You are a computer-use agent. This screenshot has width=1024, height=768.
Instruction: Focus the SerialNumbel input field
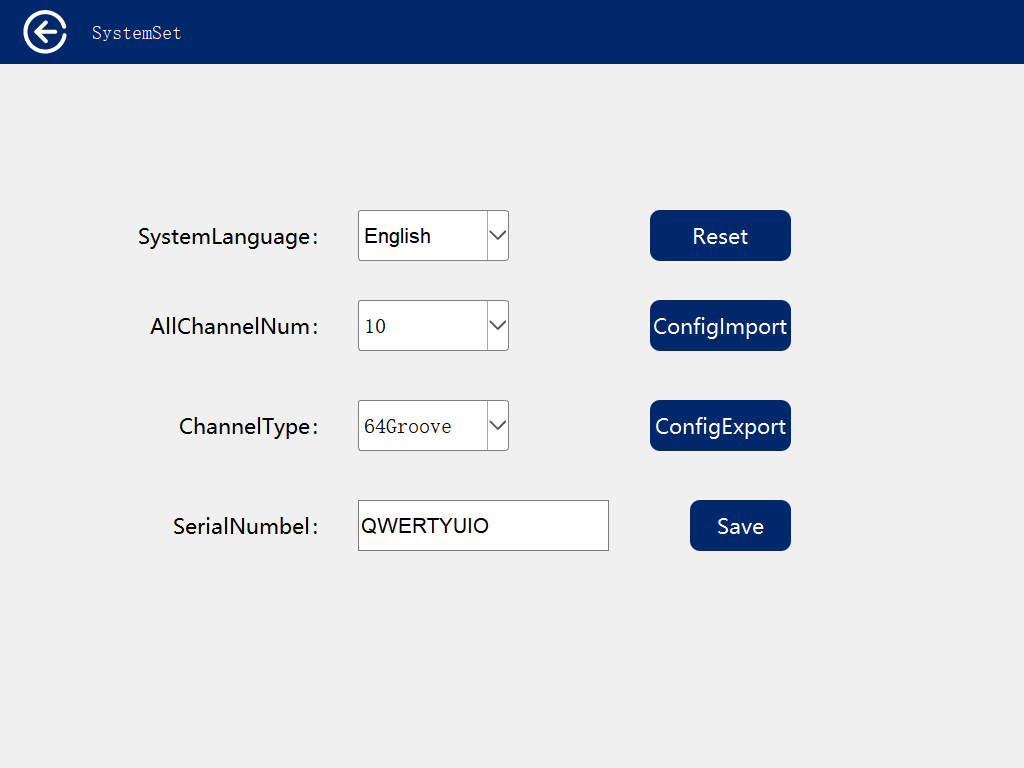(483, 526)
